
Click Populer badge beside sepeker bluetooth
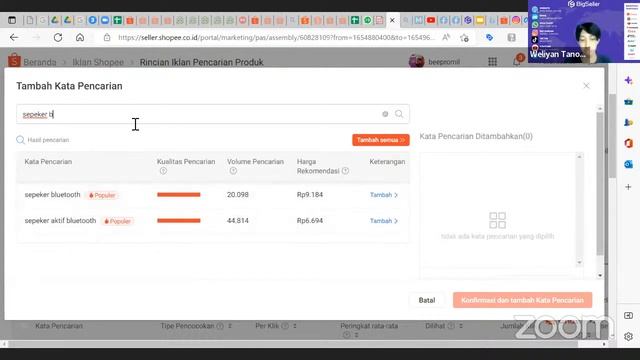pos(102,195)
